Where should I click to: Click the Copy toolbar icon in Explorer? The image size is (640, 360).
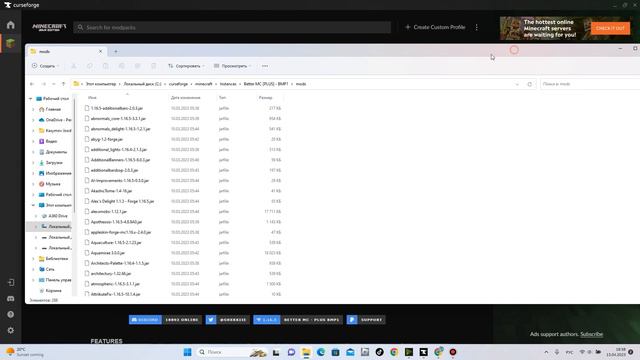point(90,66)
